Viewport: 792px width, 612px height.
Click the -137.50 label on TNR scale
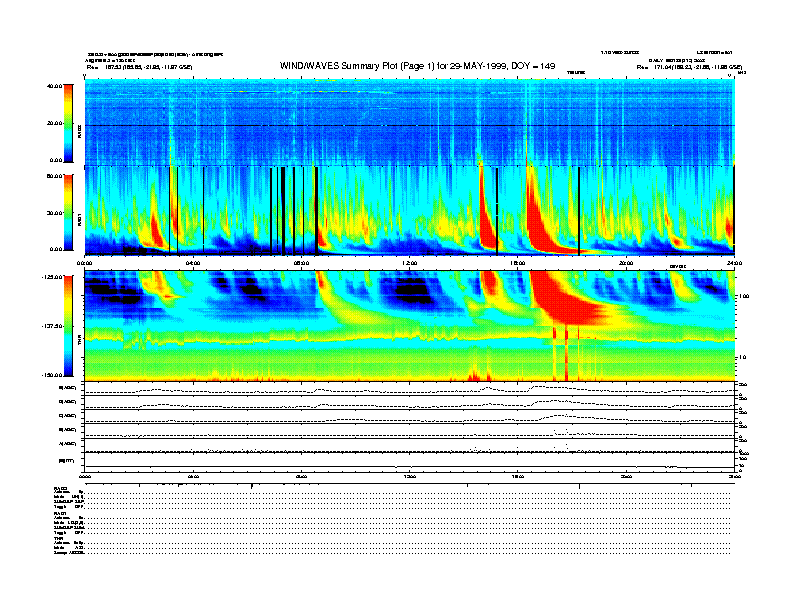[x=52, y=326]
